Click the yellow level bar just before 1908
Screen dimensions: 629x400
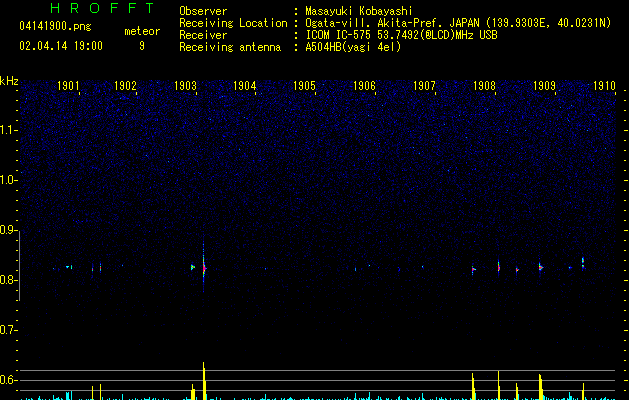[x=473, y=386]
